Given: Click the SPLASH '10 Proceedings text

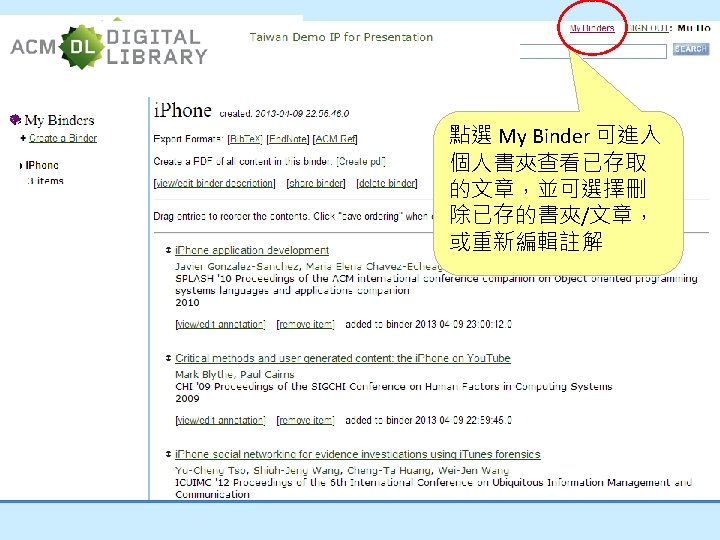Looking at the screenshot, I should (436, 284).
